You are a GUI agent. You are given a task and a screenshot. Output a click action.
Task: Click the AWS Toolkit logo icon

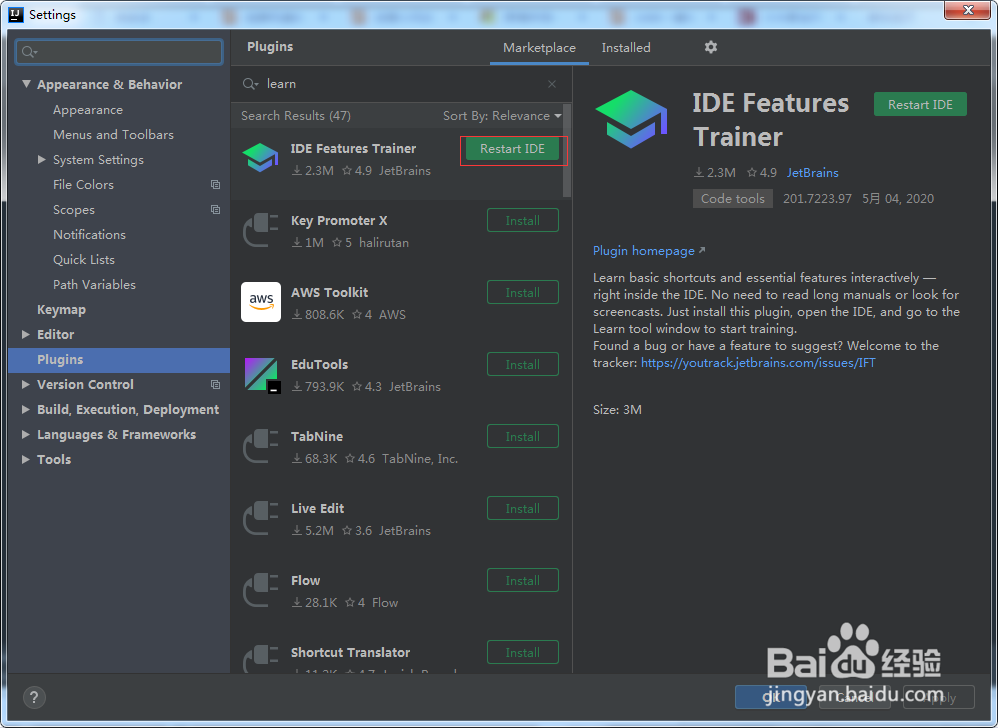pyautogui.click(x=261, y=302)
